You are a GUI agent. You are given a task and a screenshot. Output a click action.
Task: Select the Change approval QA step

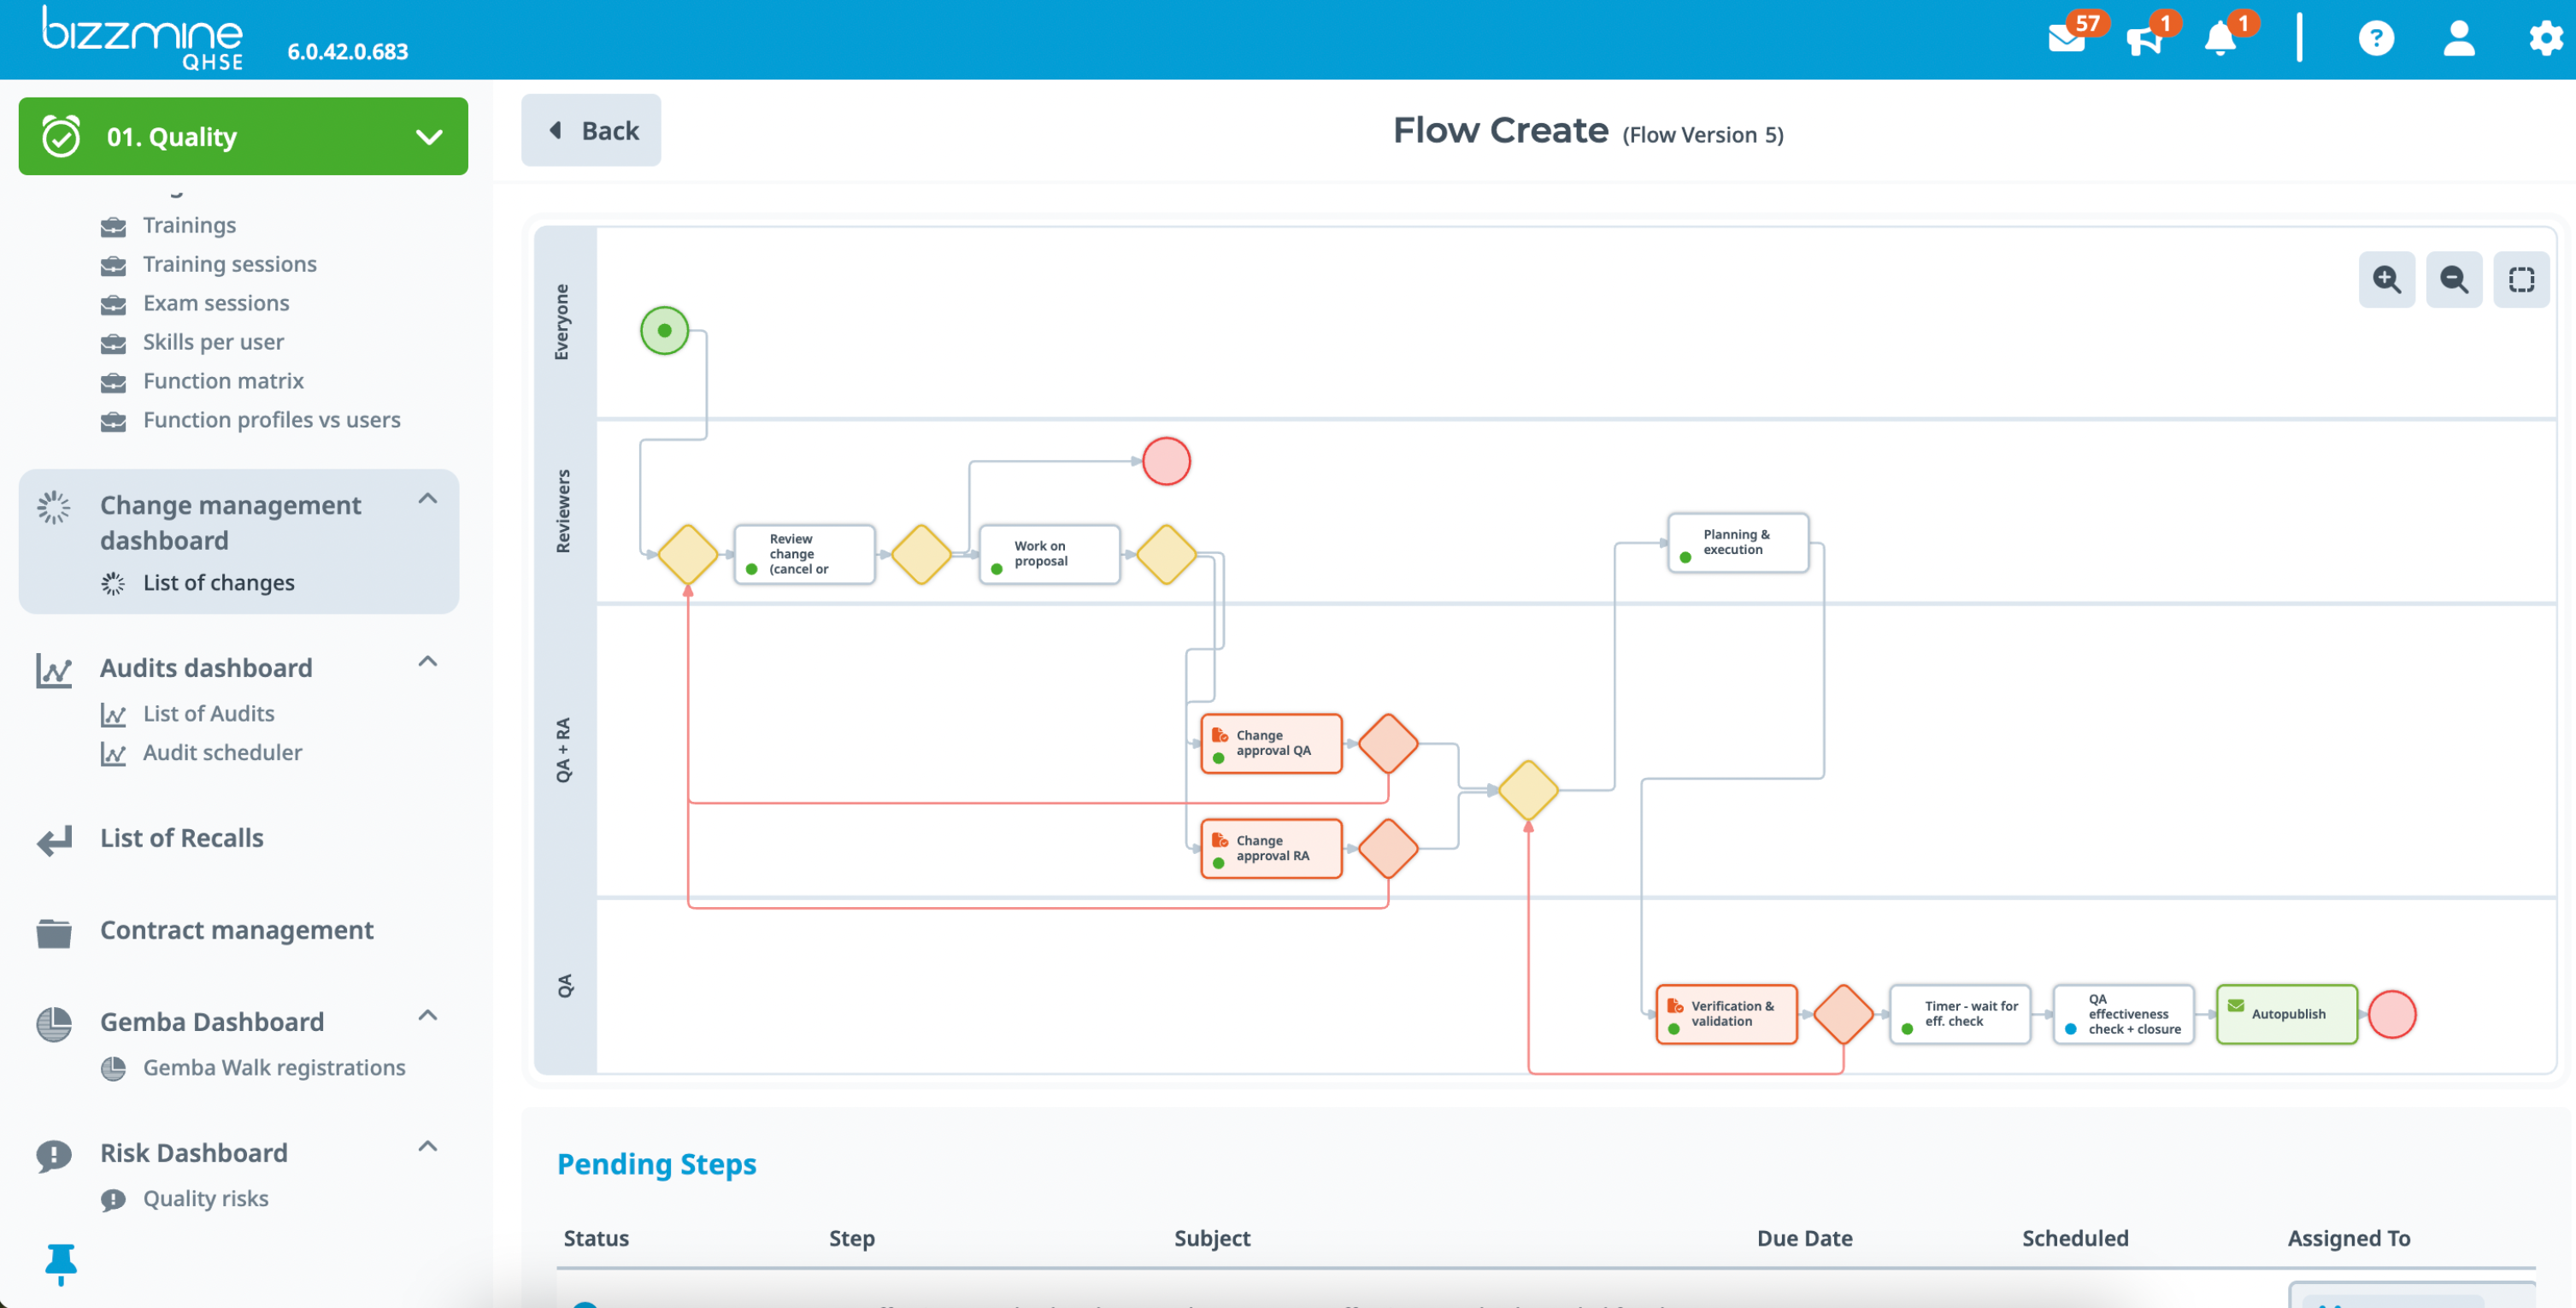(1271, 743)
